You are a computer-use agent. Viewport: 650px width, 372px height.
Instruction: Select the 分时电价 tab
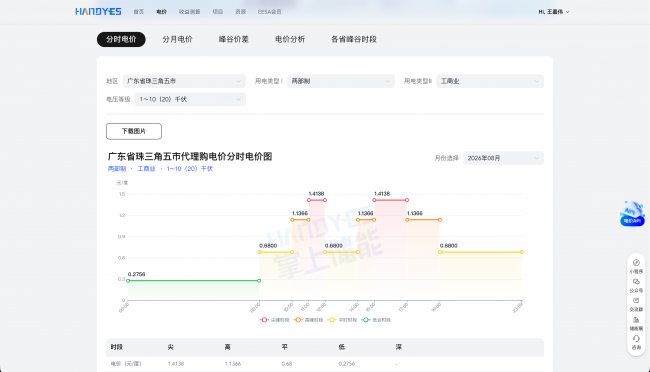pyautogui.click(x=121, y=39)
